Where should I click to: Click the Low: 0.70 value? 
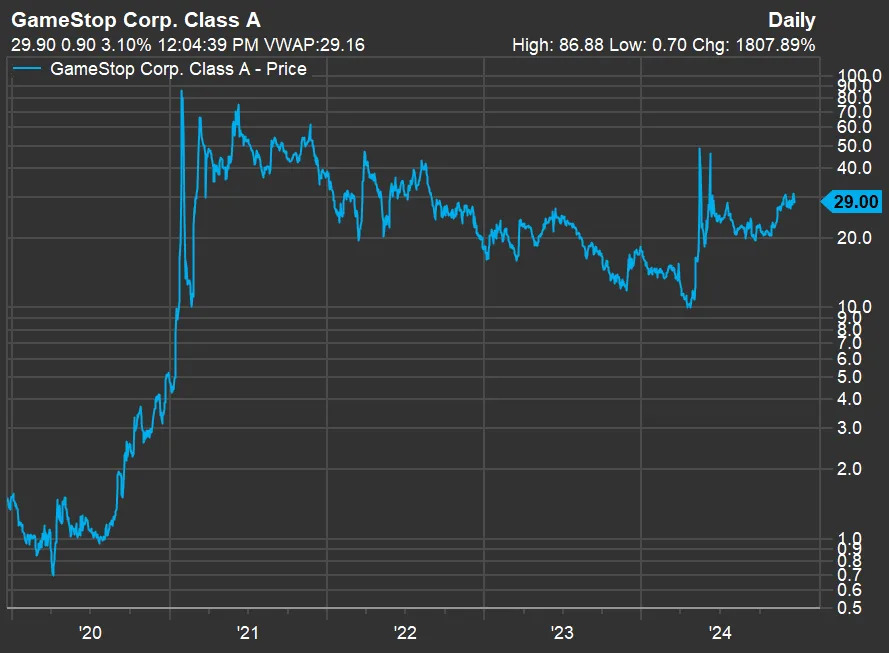click(648, 45)
